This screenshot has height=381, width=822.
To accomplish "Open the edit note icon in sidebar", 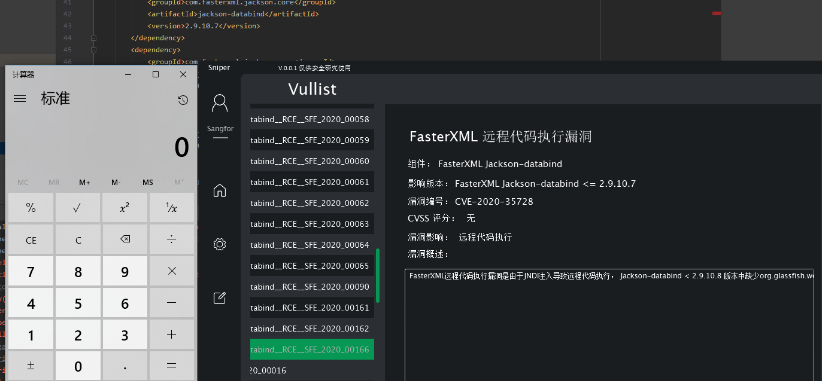I will [x=220, y=298].
